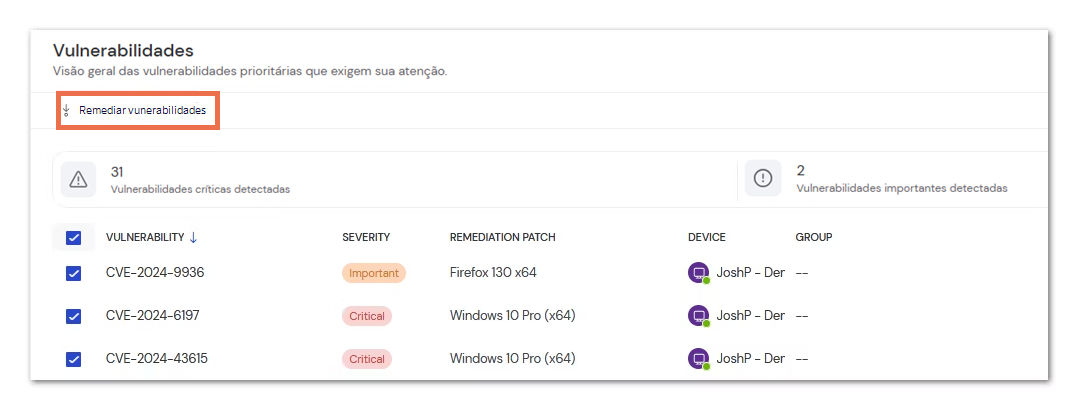Click the remediate arrow icon

pyautogui.click(x=66, y=110)
